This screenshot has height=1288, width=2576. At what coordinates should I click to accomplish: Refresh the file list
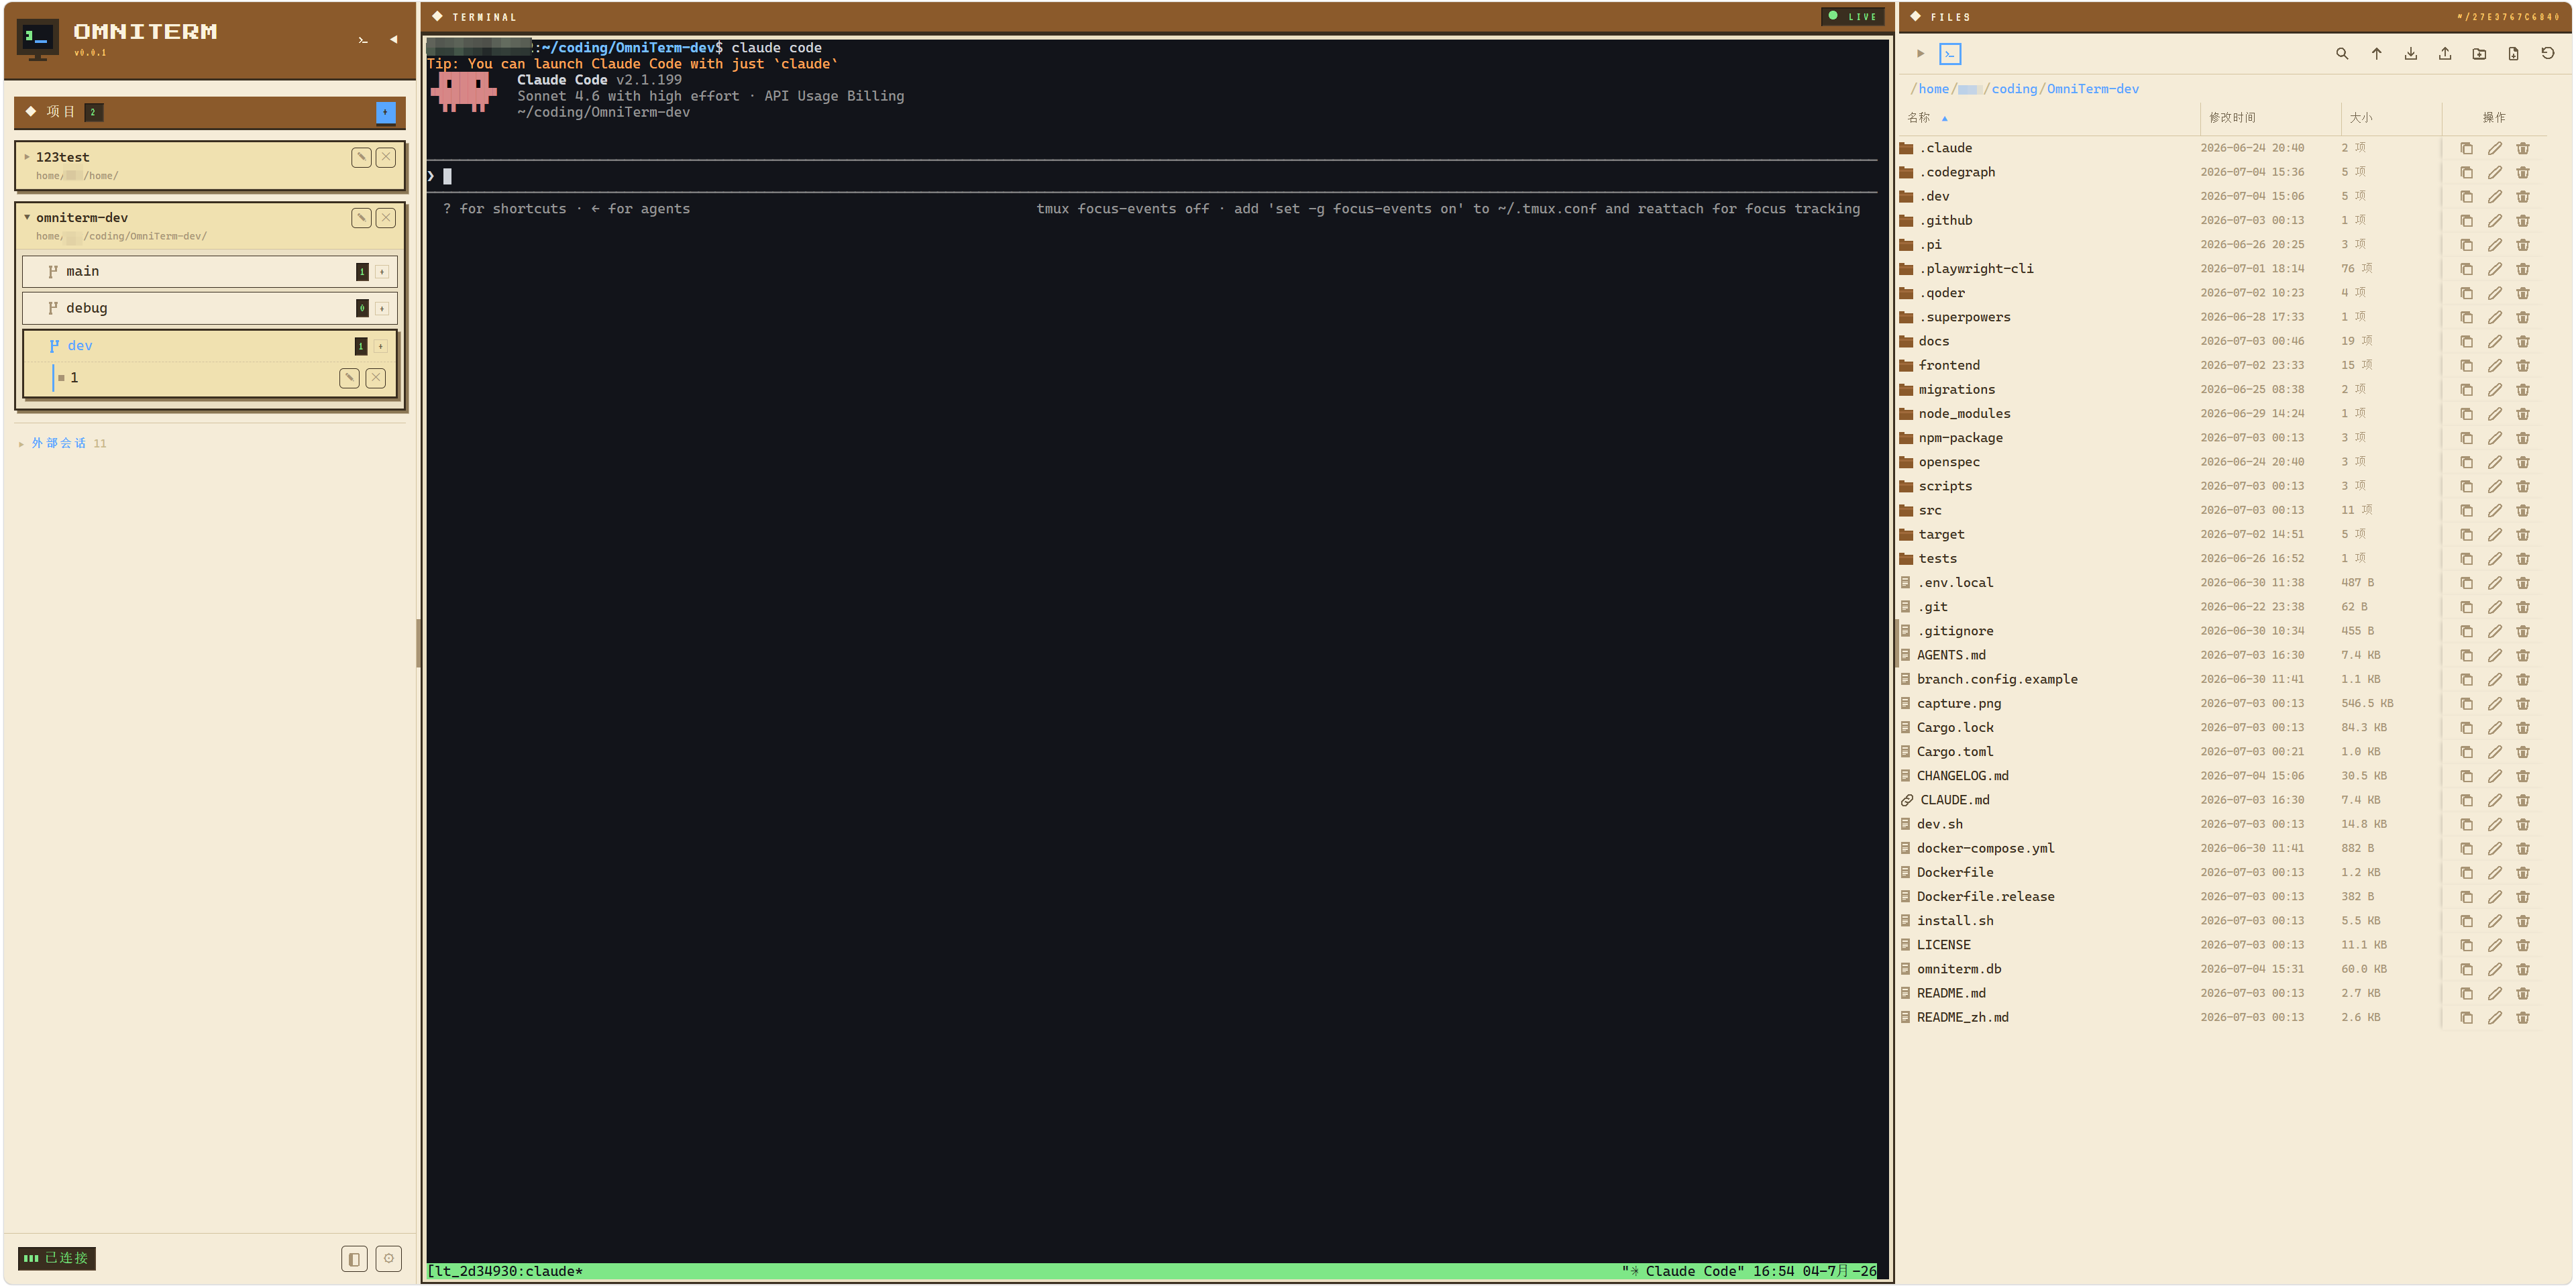[2548, 54]
